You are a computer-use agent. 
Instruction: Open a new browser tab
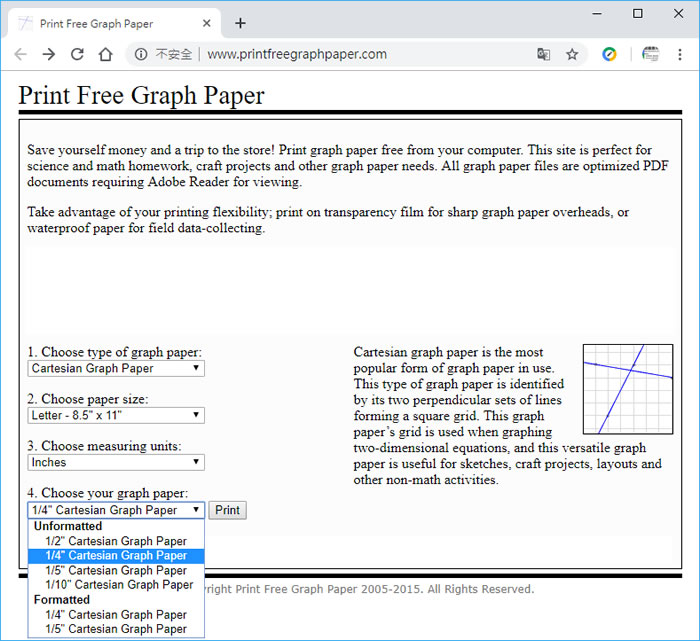click(x=240, y=23)
